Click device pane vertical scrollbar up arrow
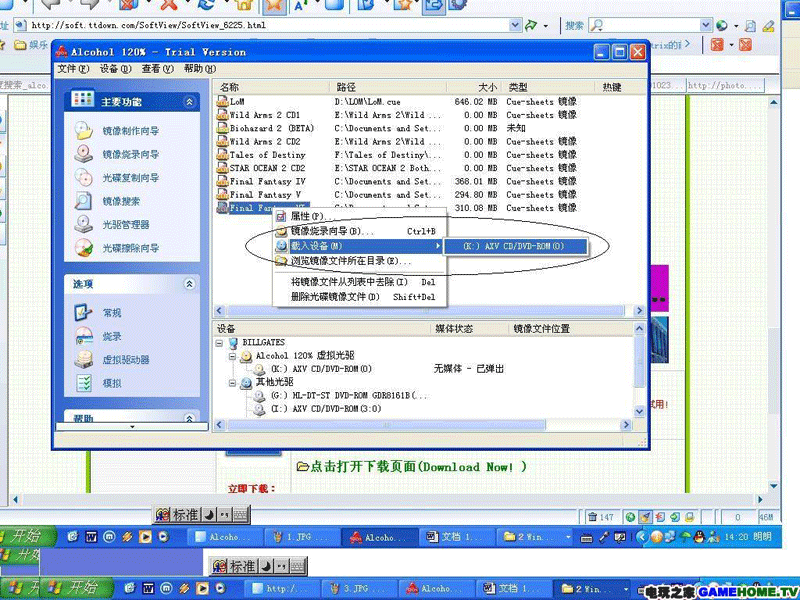The height and width of the screenshot is (600, 800). [639, 329]
